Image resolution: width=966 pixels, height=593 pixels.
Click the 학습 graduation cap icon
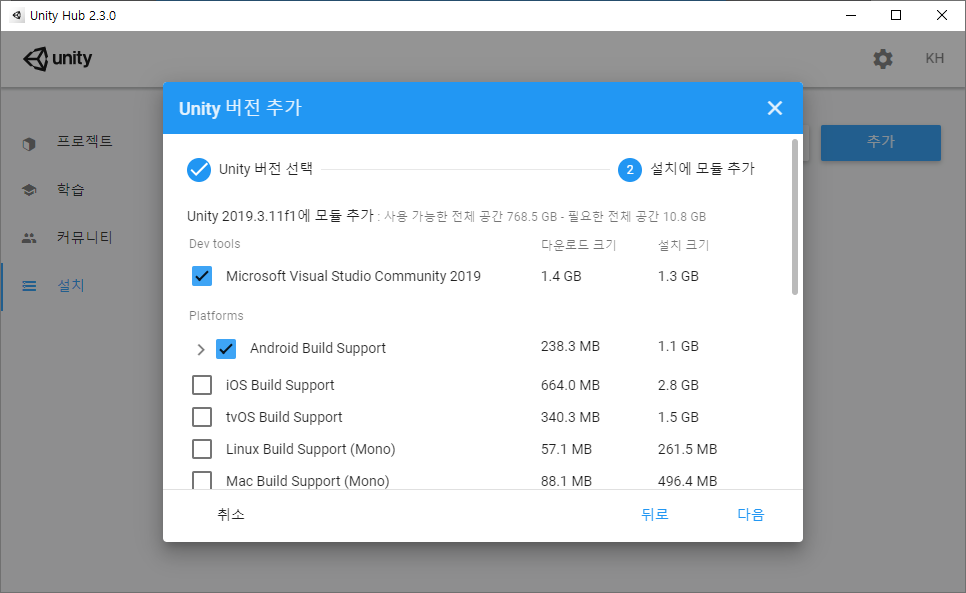pos(29,190)
